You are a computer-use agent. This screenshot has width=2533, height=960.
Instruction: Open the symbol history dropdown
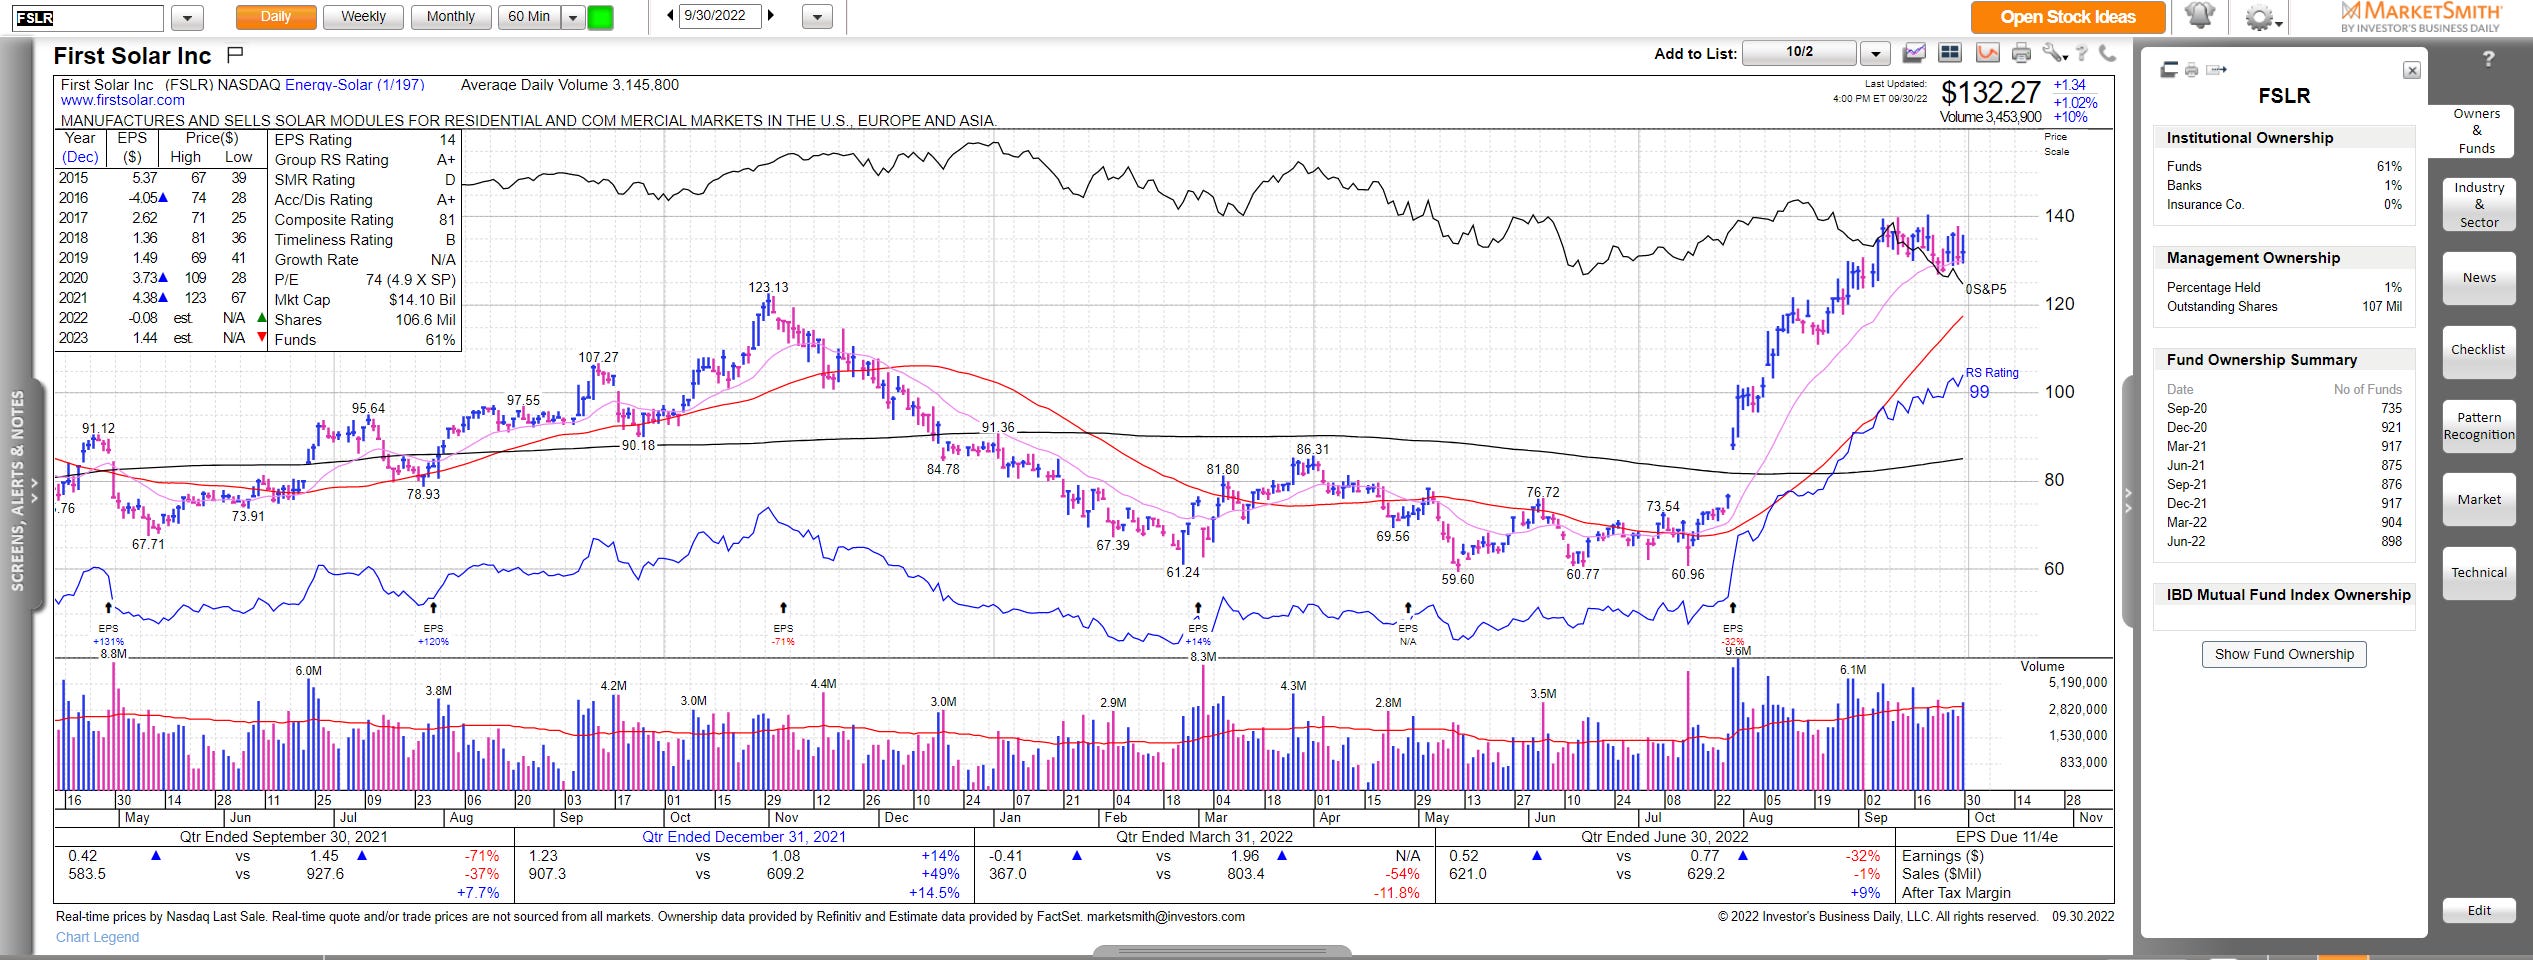coord(187,18)
